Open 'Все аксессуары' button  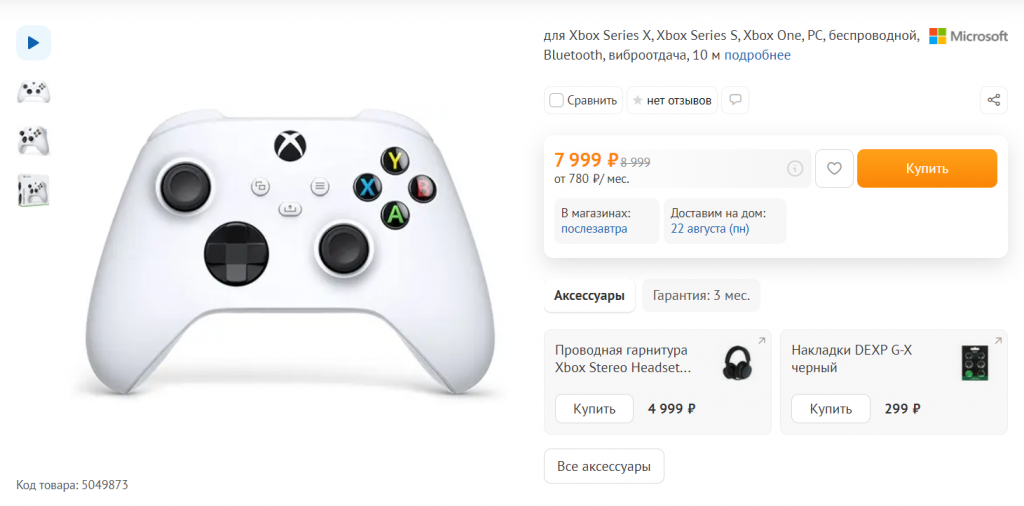point(604,467)
